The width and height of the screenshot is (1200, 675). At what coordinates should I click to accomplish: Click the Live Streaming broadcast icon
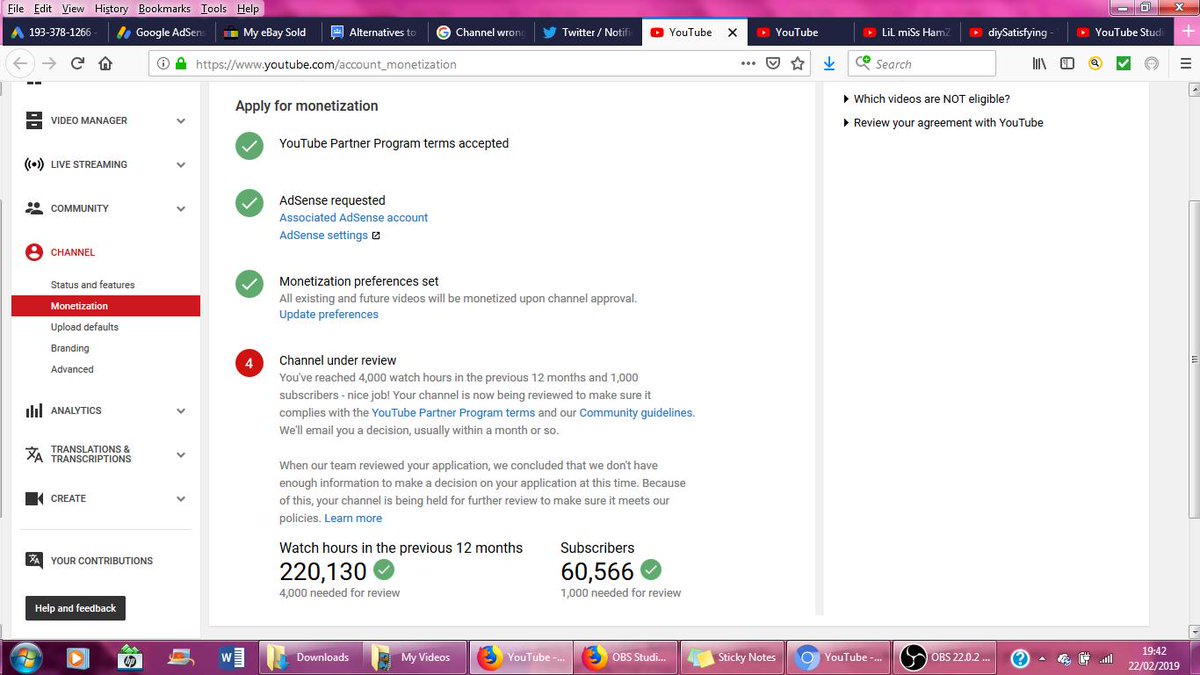34,164
